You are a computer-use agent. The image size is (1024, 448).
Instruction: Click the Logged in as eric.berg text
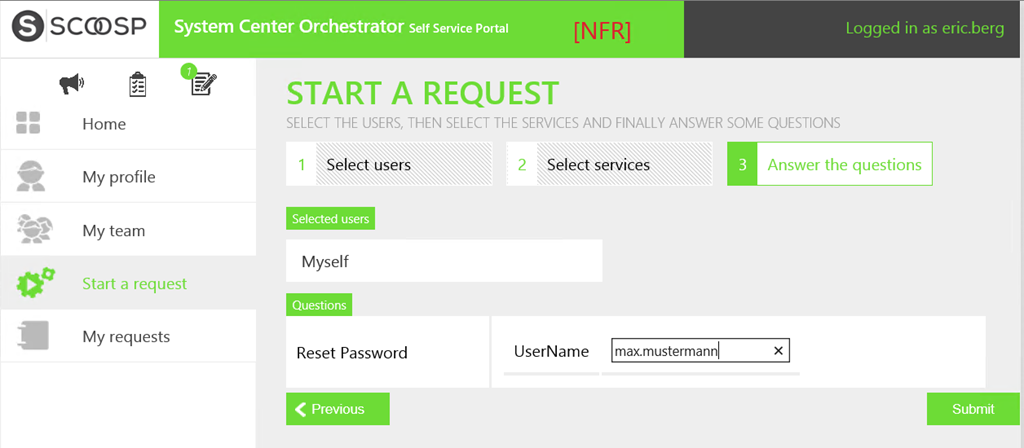click(924, 28)
